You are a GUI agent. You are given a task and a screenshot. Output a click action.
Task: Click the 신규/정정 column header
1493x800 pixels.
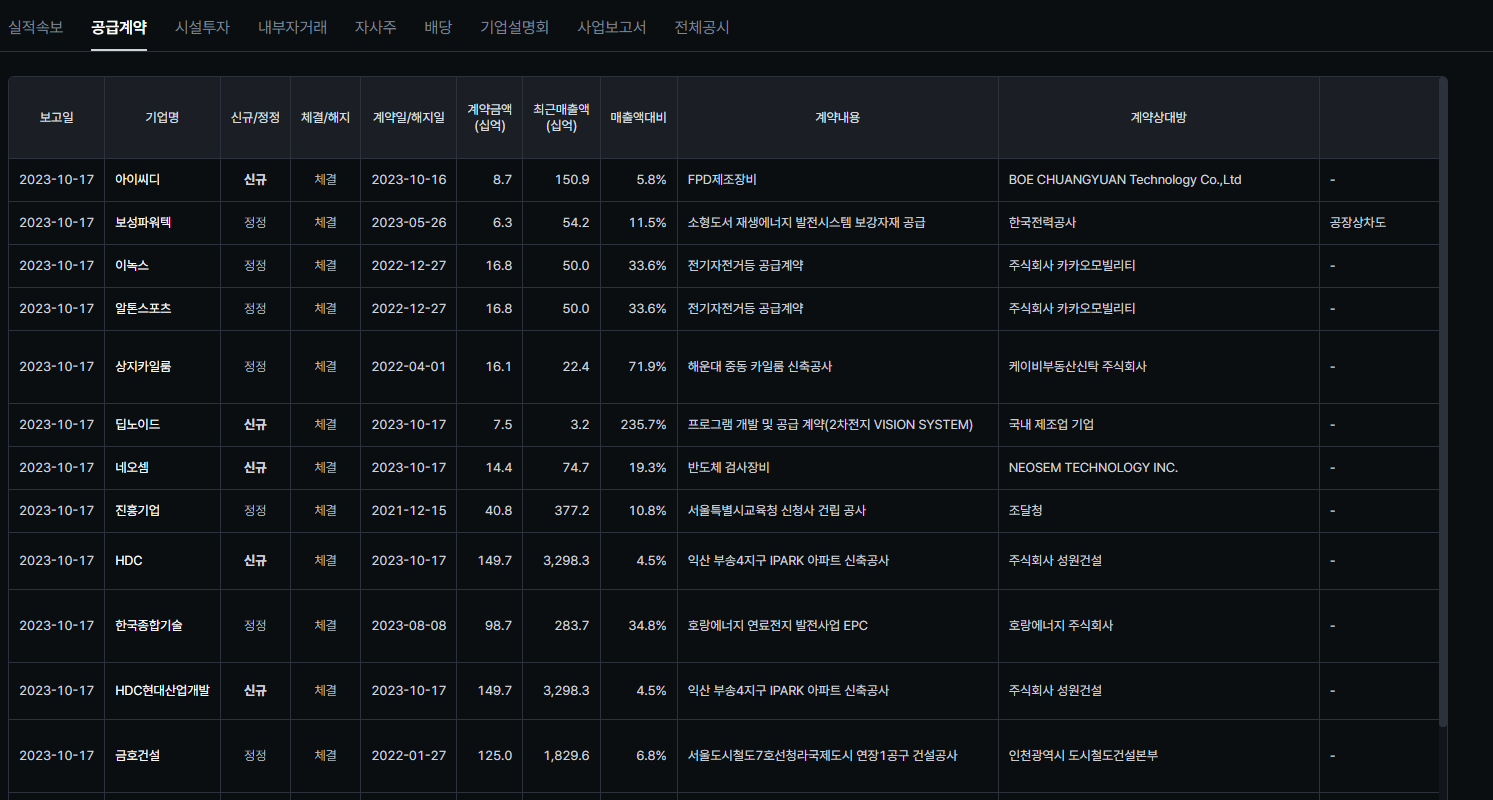coord(255,117)
